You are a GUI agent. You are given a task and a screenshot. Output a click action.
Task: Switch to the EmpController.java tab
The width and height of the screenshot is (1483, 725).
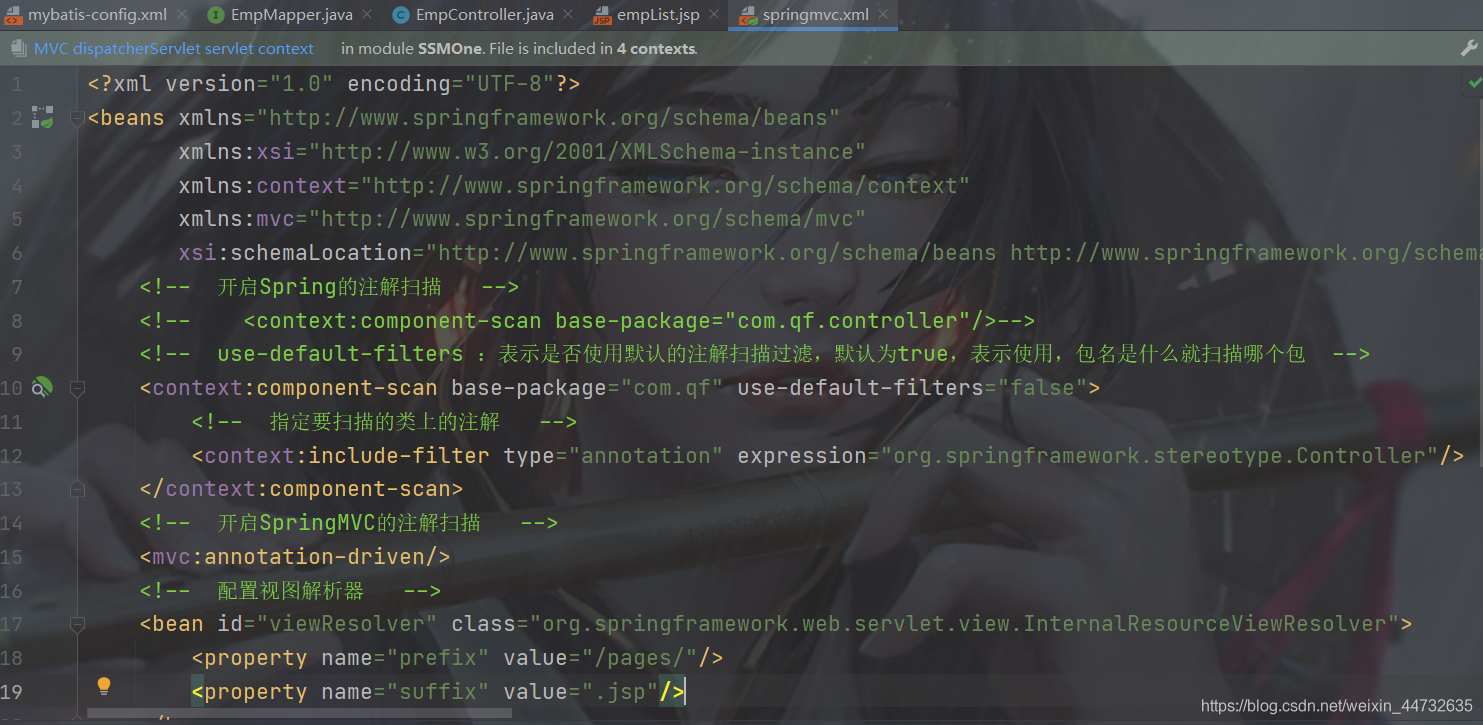coord(483,15)
